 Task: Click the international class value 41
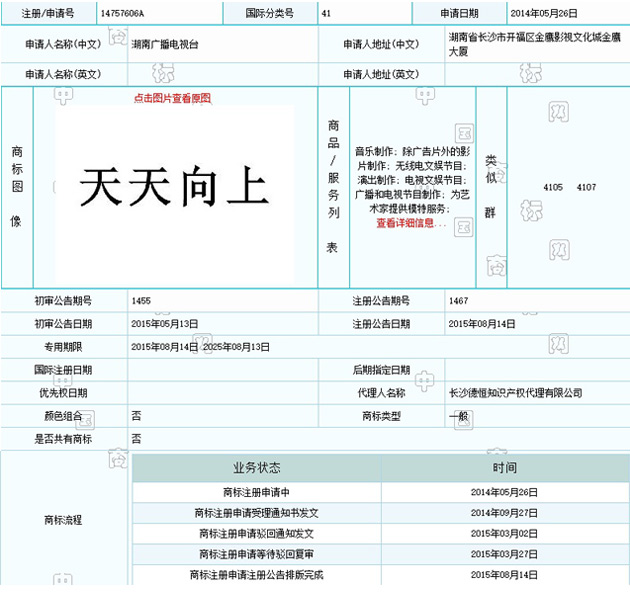(x=327, y=14)
